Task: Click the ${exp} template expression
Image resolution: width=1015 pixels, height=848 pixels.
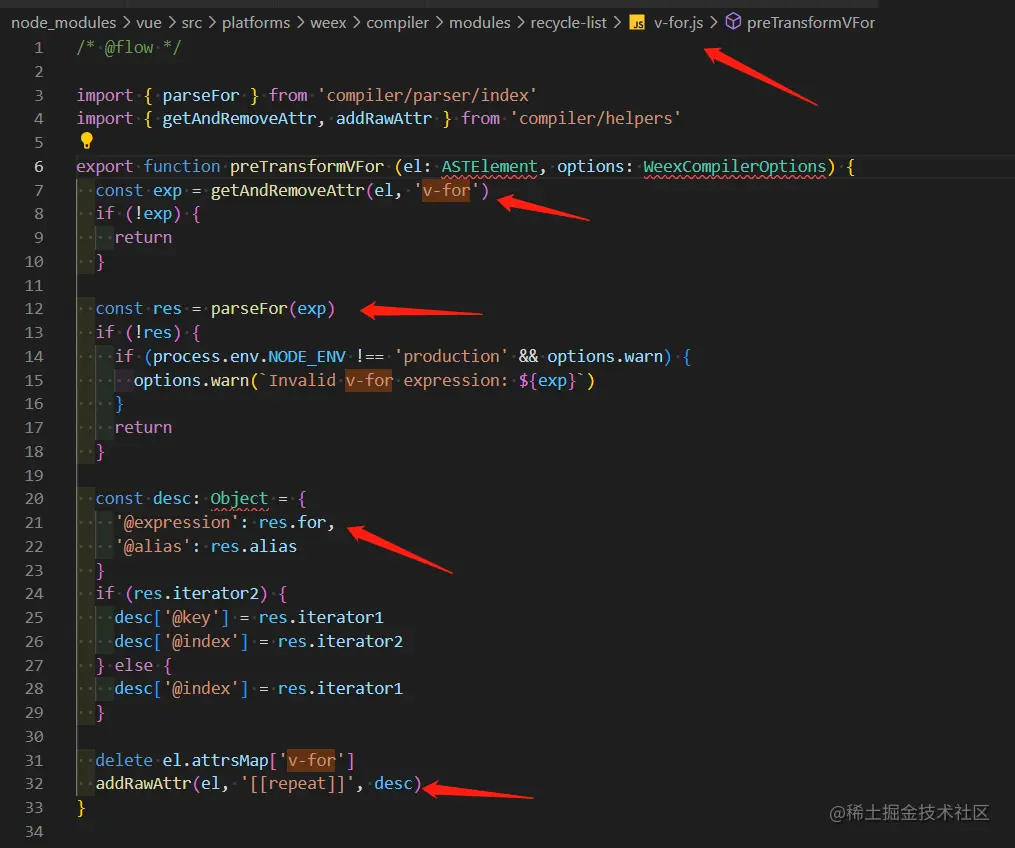Action: click(x=547, y=381)
